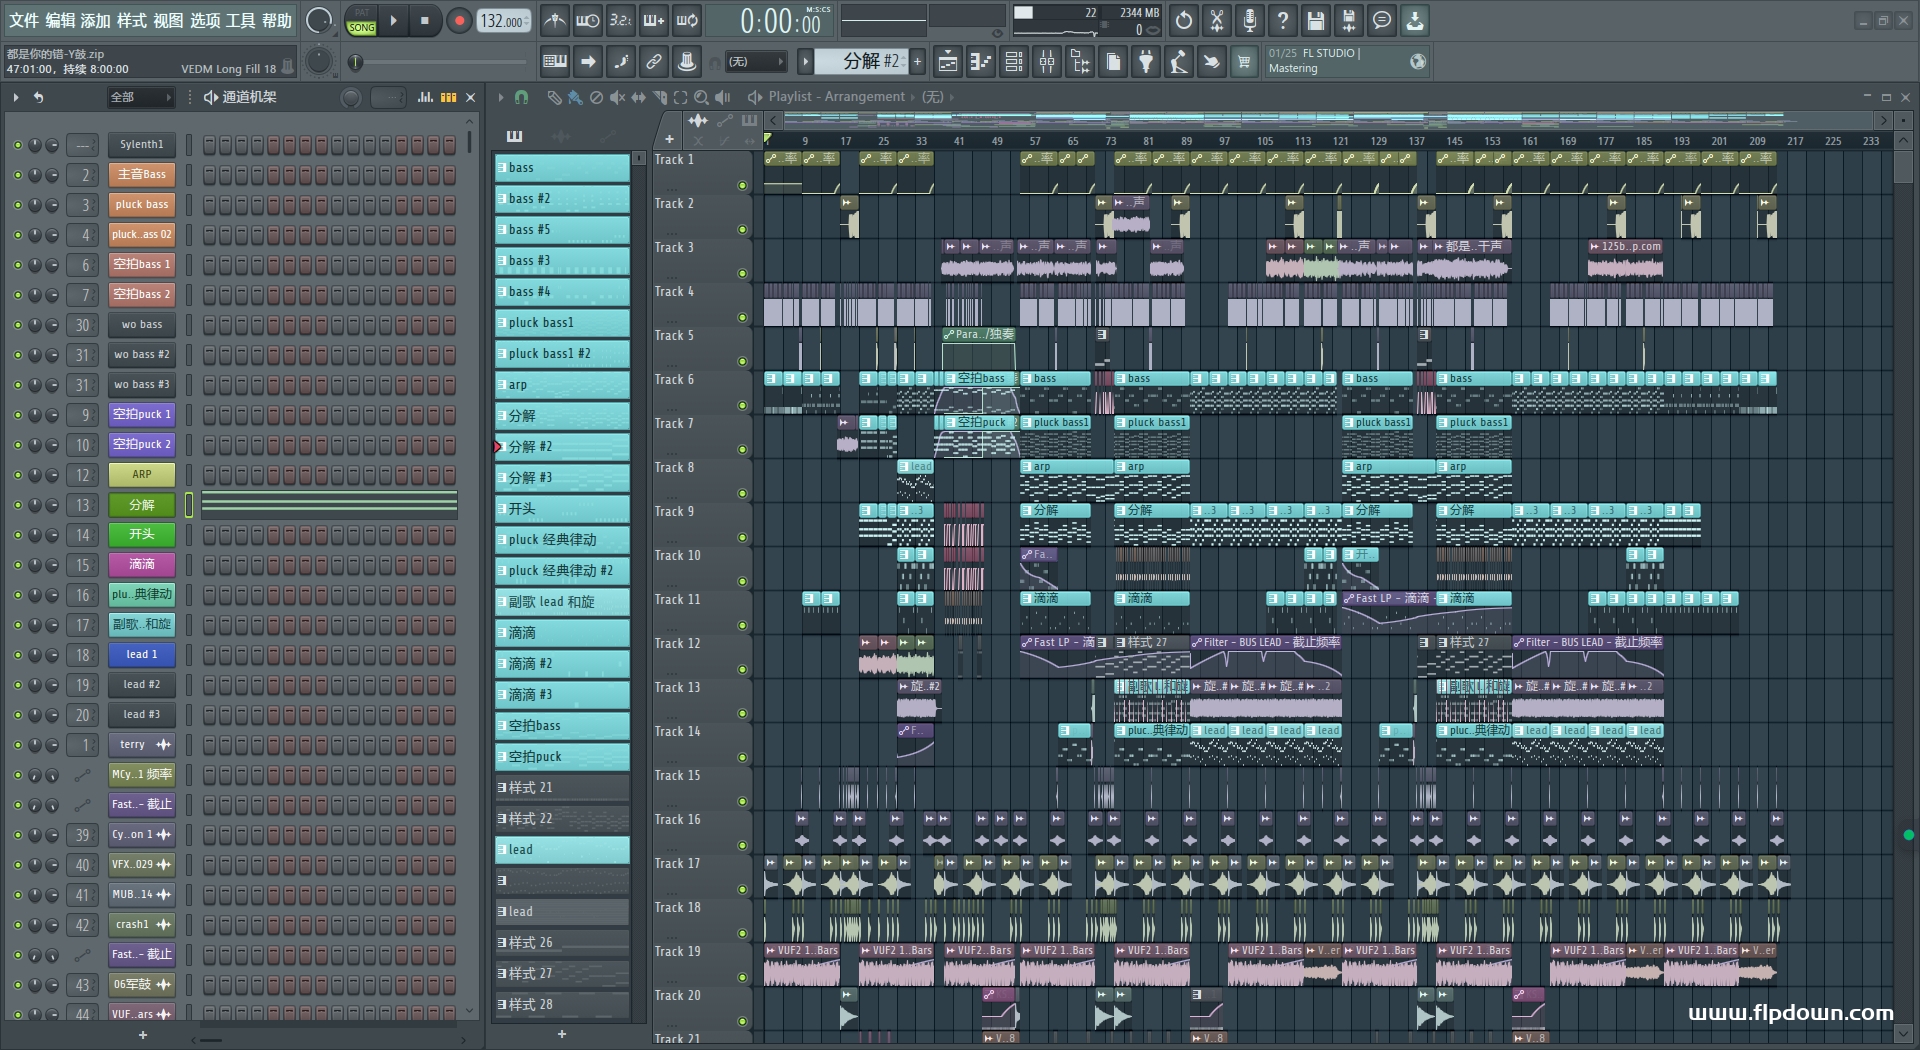Image resolution: width=1920 pixels, height=1050 pixels.
Task: Open the 编辑 menu
Action: [x=59, y=20]
